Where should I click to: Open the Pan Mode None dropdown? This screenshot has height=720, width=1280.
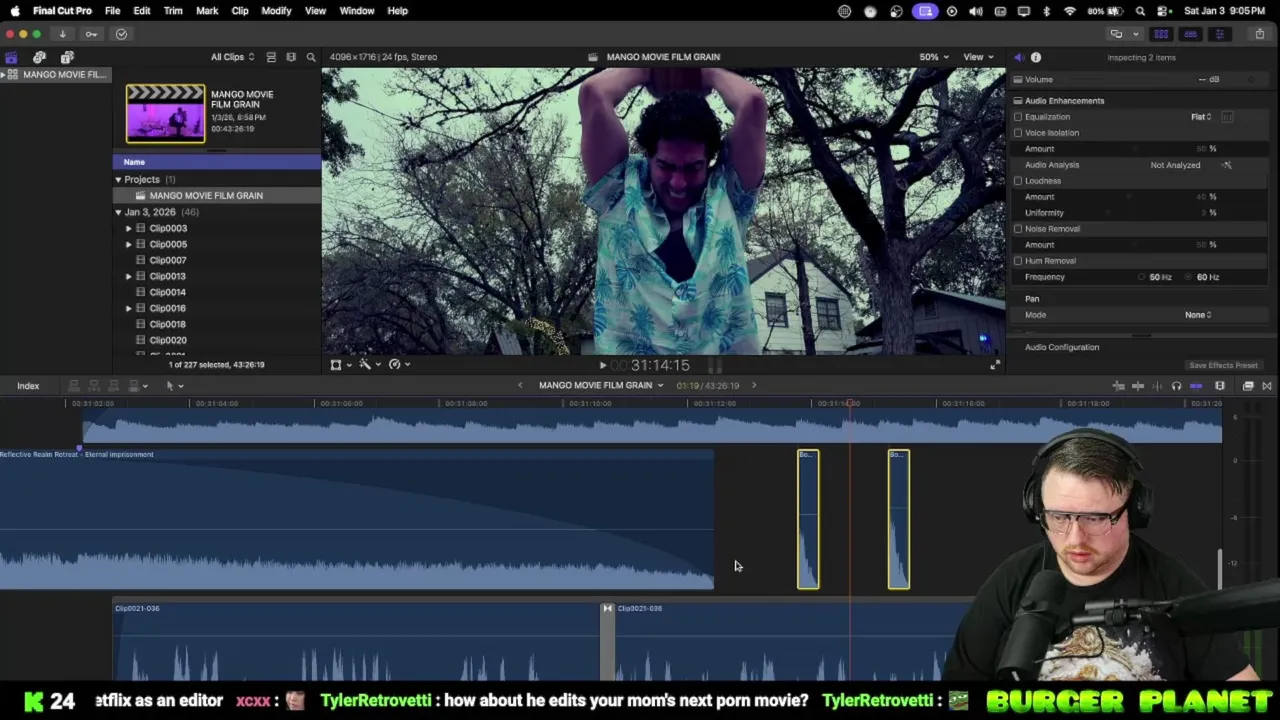[1198, 315]
